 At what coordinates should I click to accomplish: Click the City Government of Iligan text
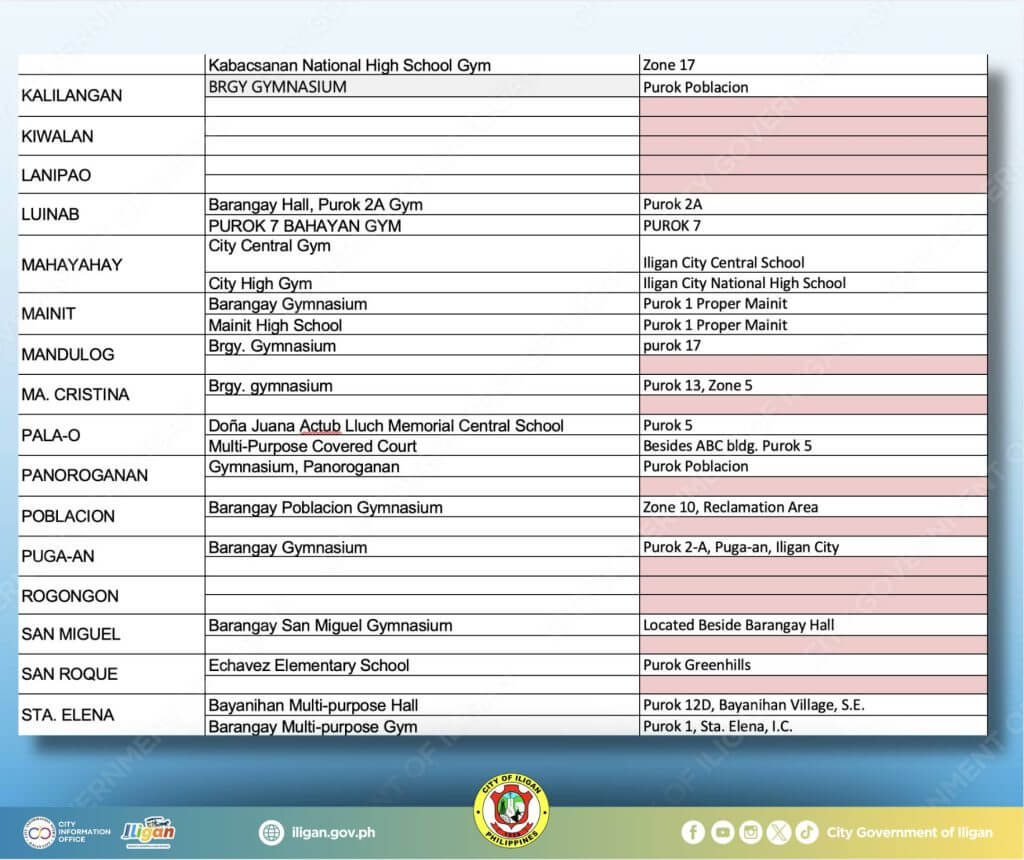(x=910, y=832)
